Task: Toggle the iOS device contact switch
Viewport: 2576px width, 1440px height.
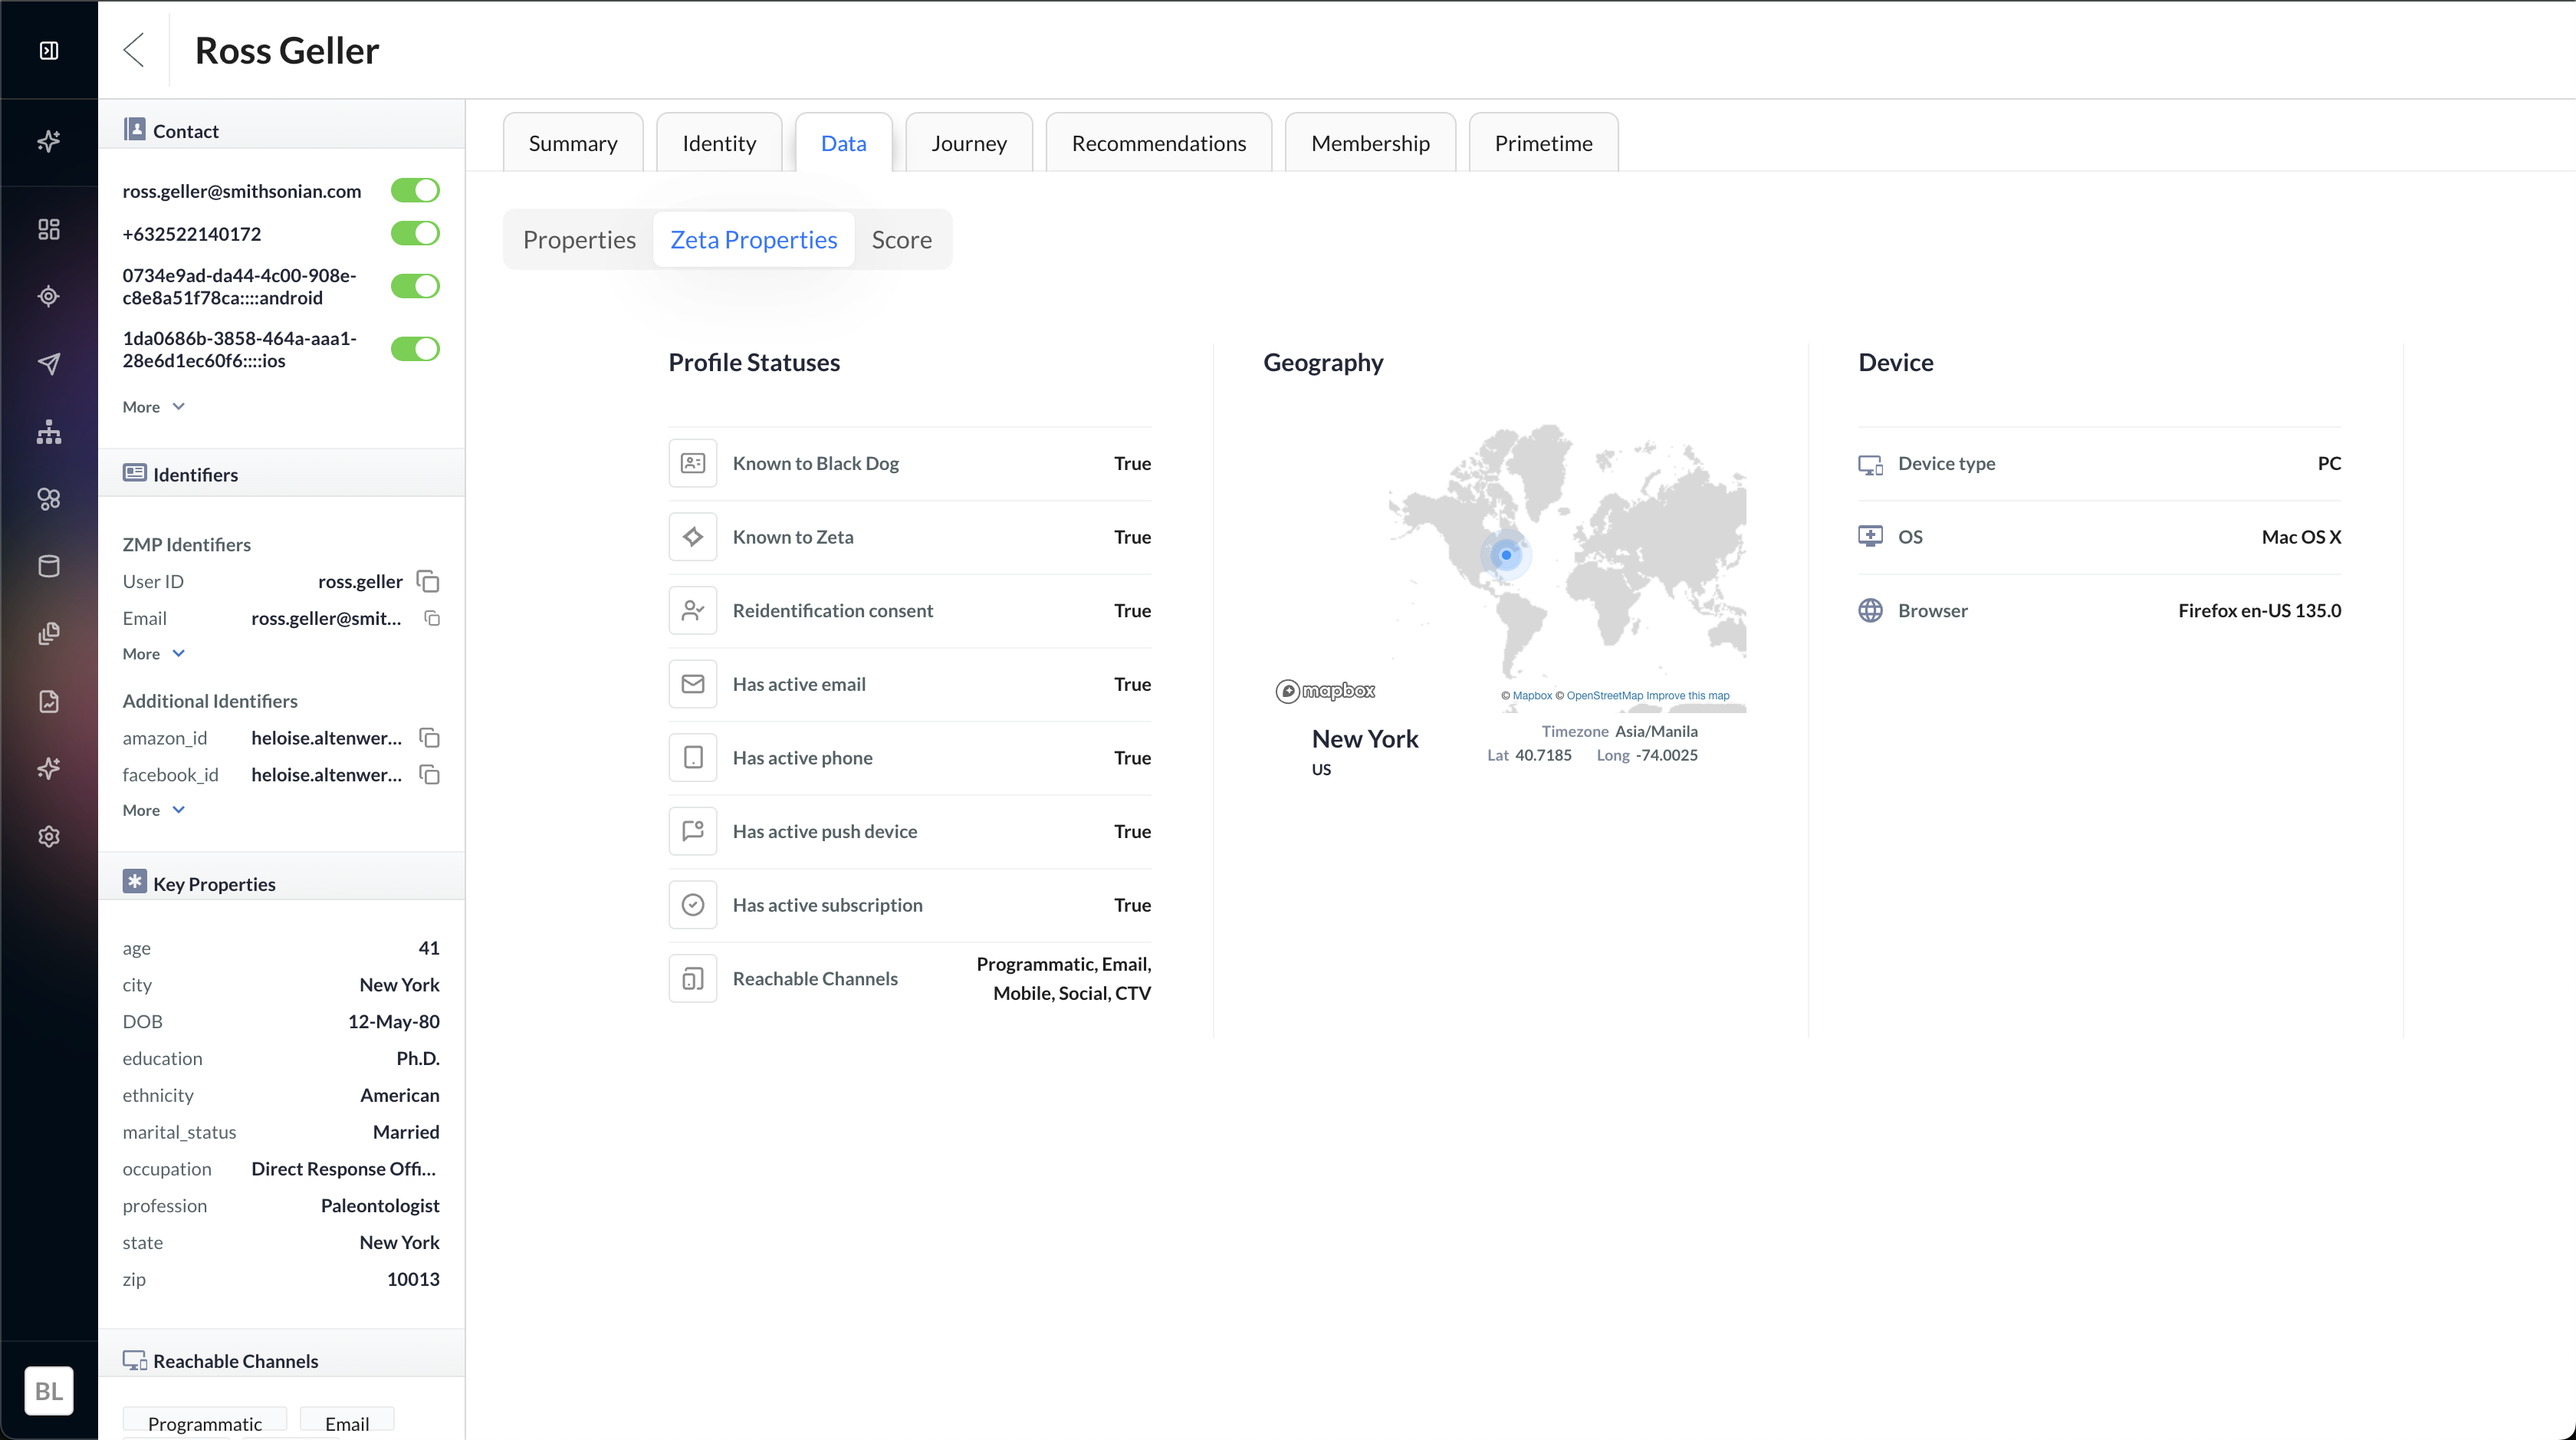Action: tap(415, 349)
